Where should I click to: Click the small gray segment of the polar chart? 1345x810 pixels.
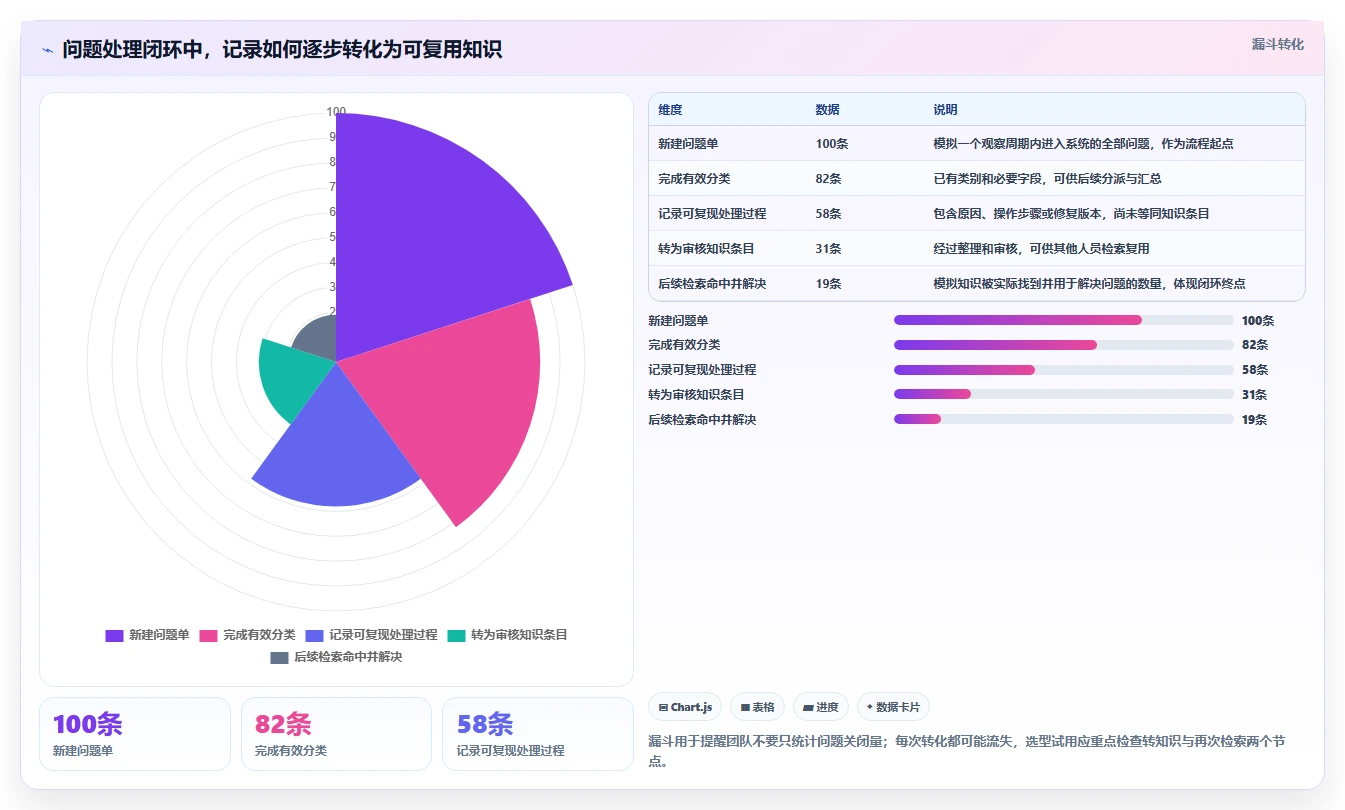click(318, 340)
